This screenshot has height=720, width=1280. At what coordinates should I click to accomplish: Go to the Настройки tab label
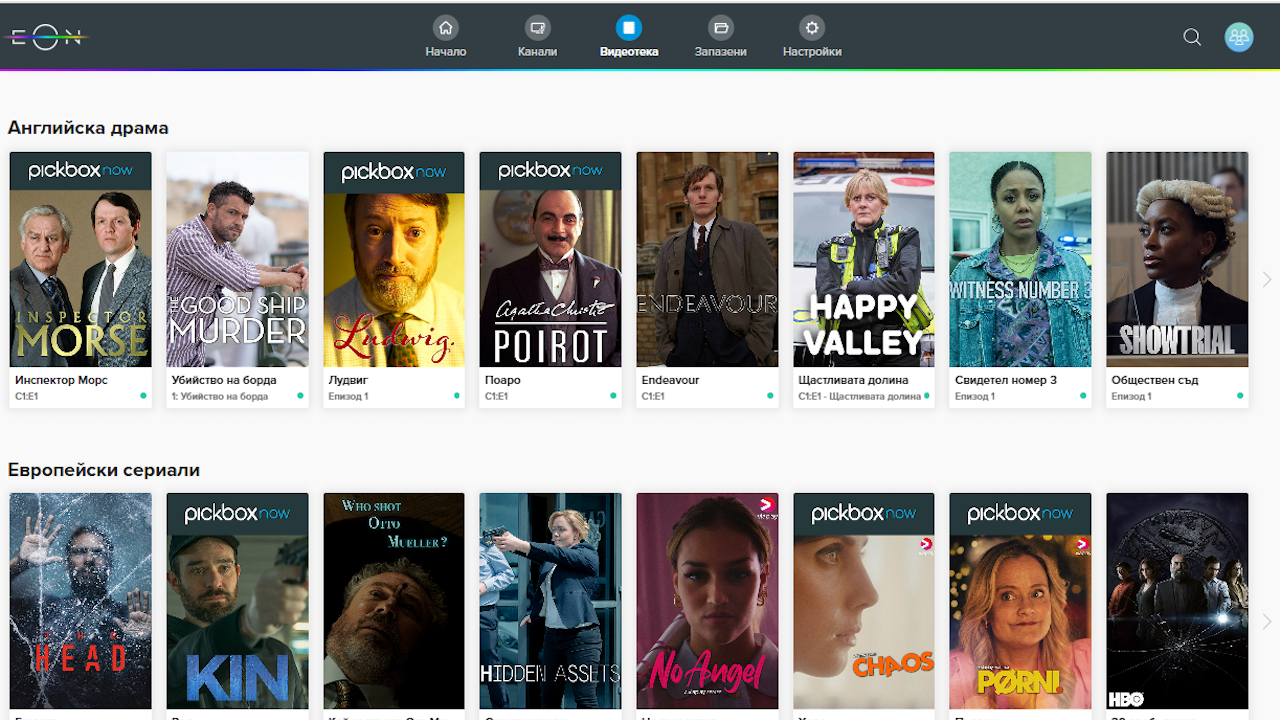[x=812, y=52]
